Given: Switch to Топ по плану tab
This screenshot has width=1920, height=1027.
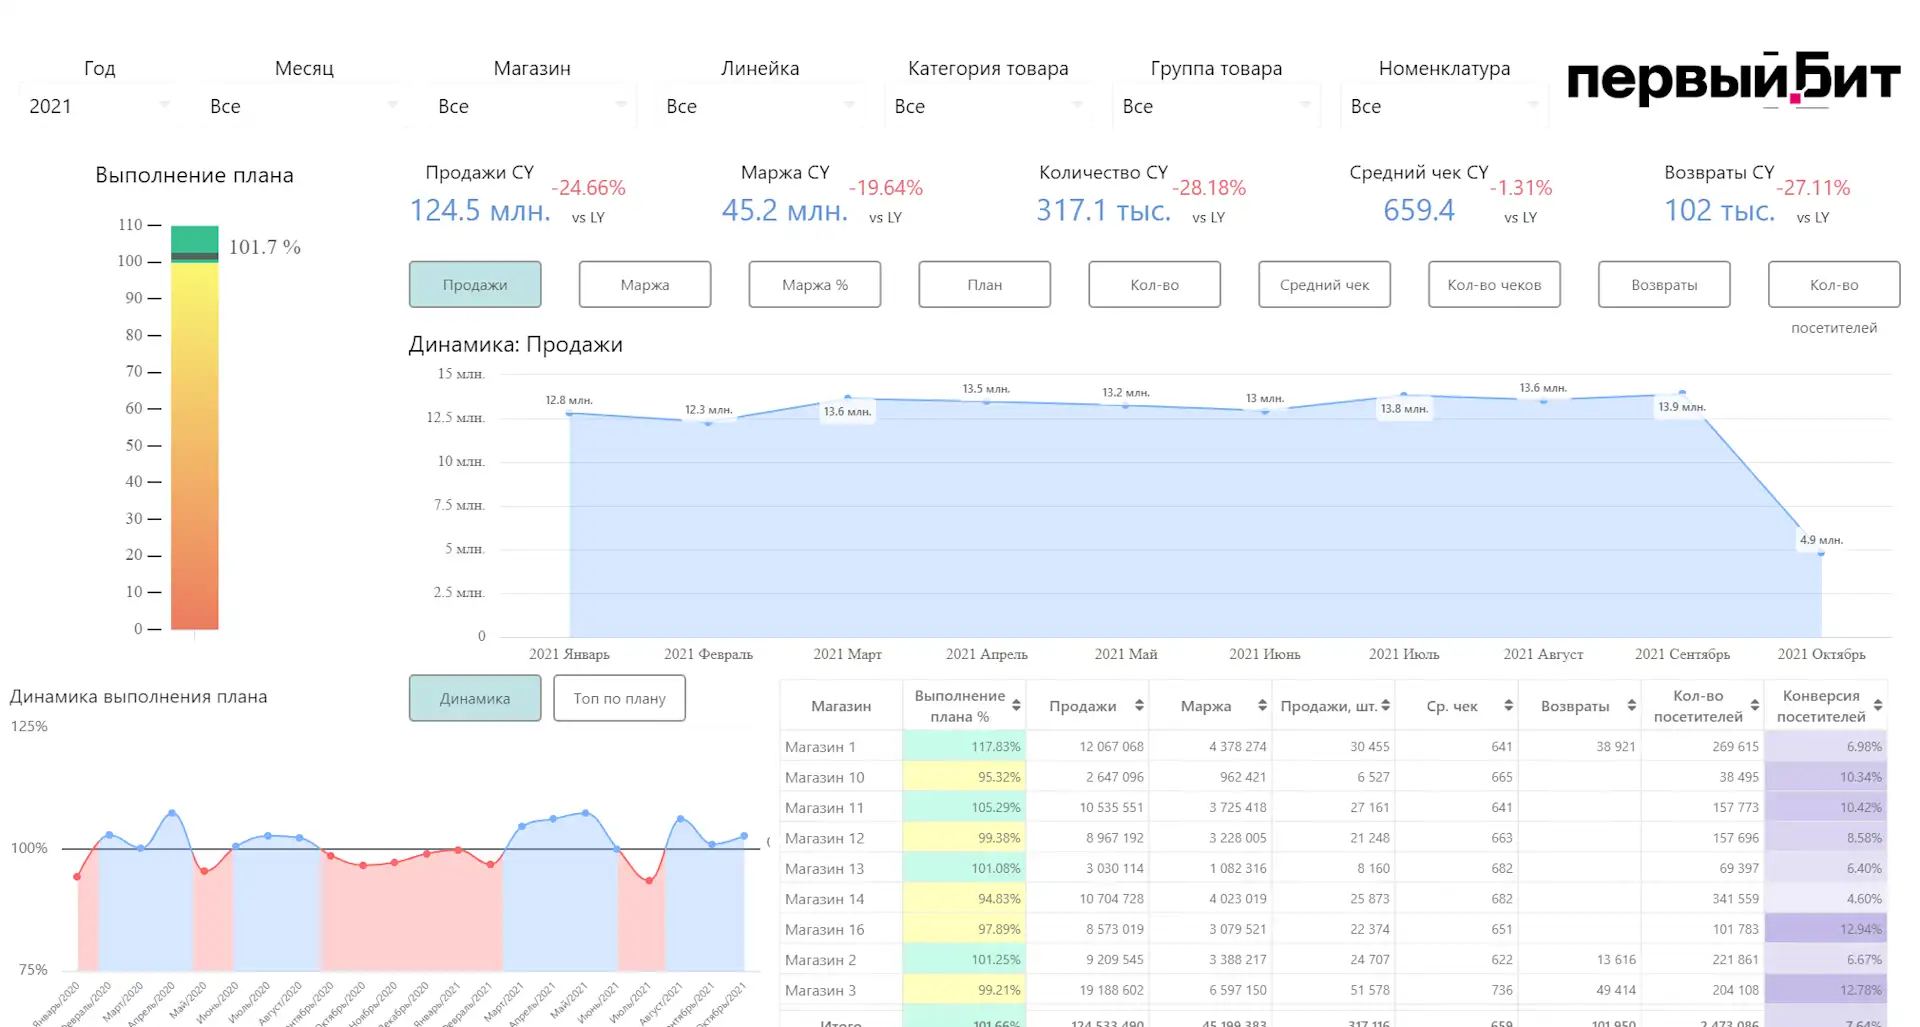Looking at the screenshot, I should tap(619, 698).
